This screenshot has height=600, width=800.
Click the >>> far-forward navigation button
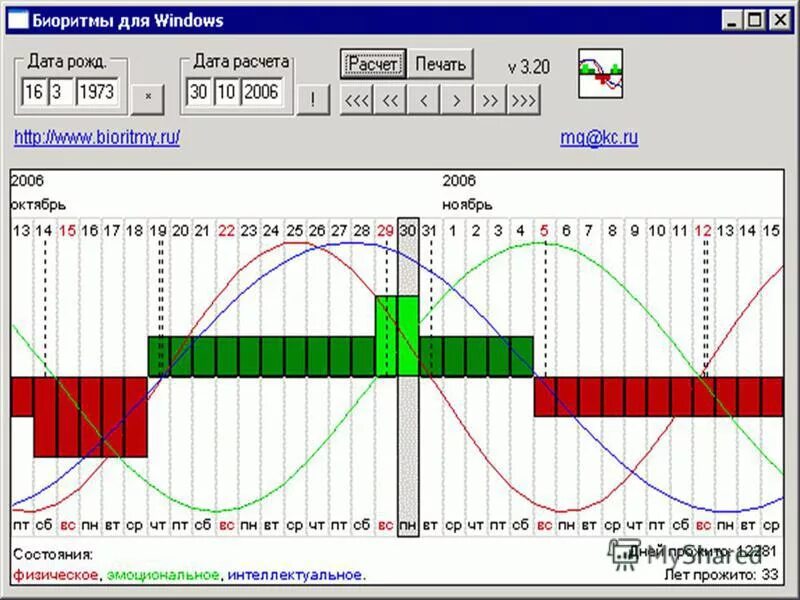[523, 100]
